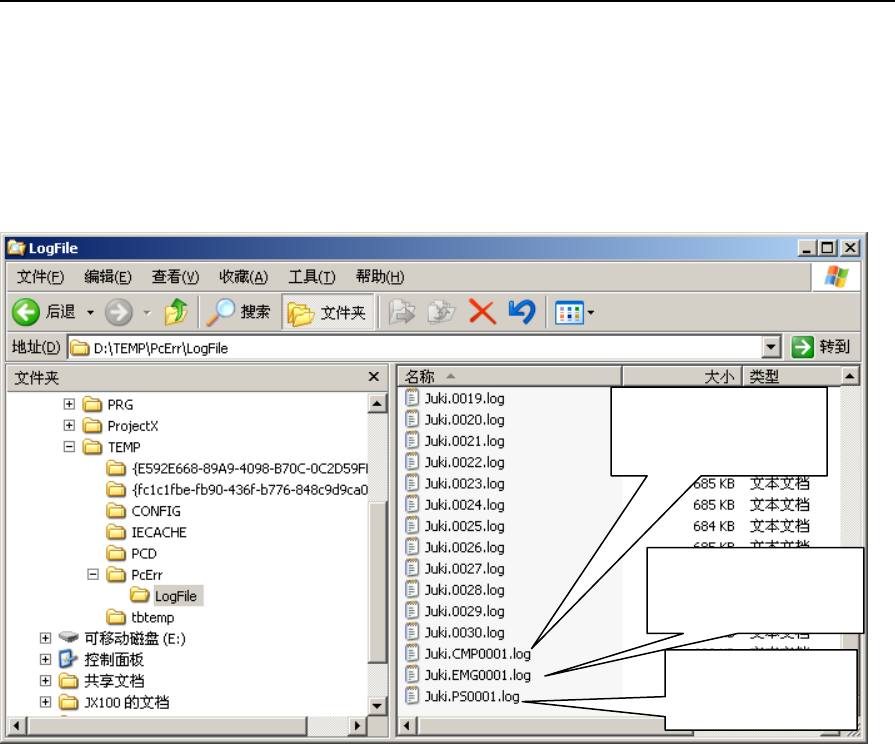Expand the JX100 的文档 node
This screenshot has width=895, height=744.
[46, 702]
